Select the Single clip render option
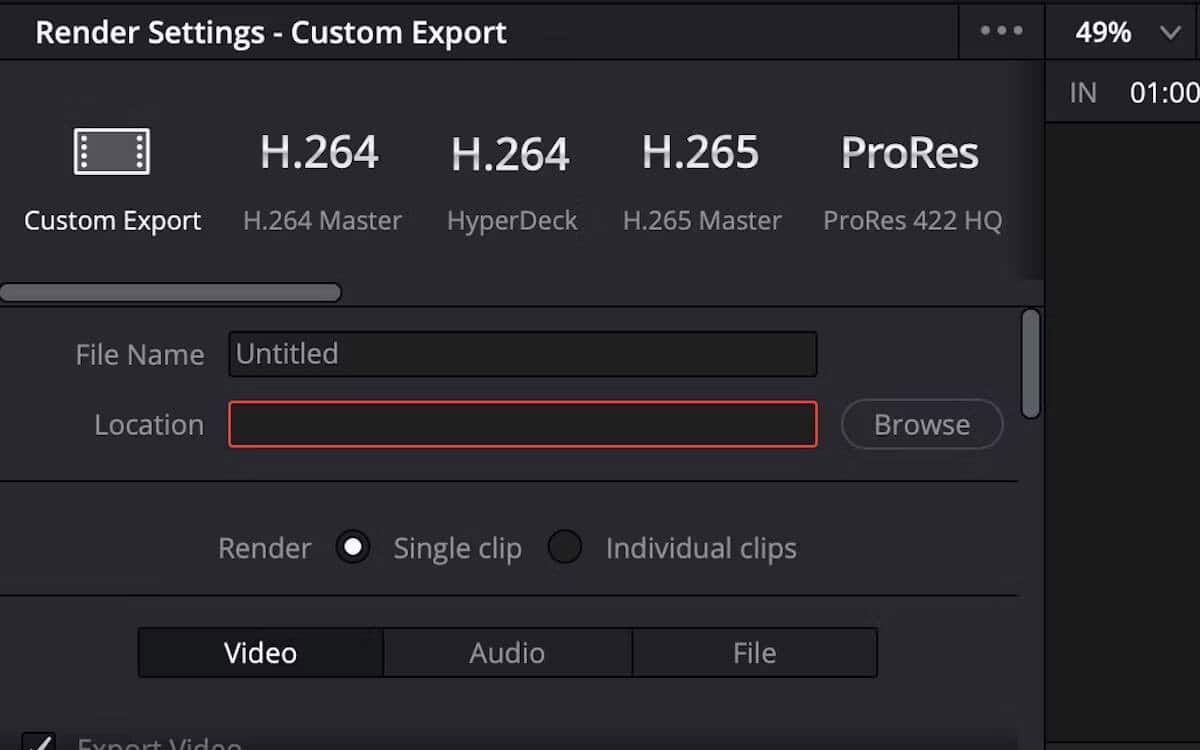The width and height of the screenshot is (1200, 750). pos(353,547)
